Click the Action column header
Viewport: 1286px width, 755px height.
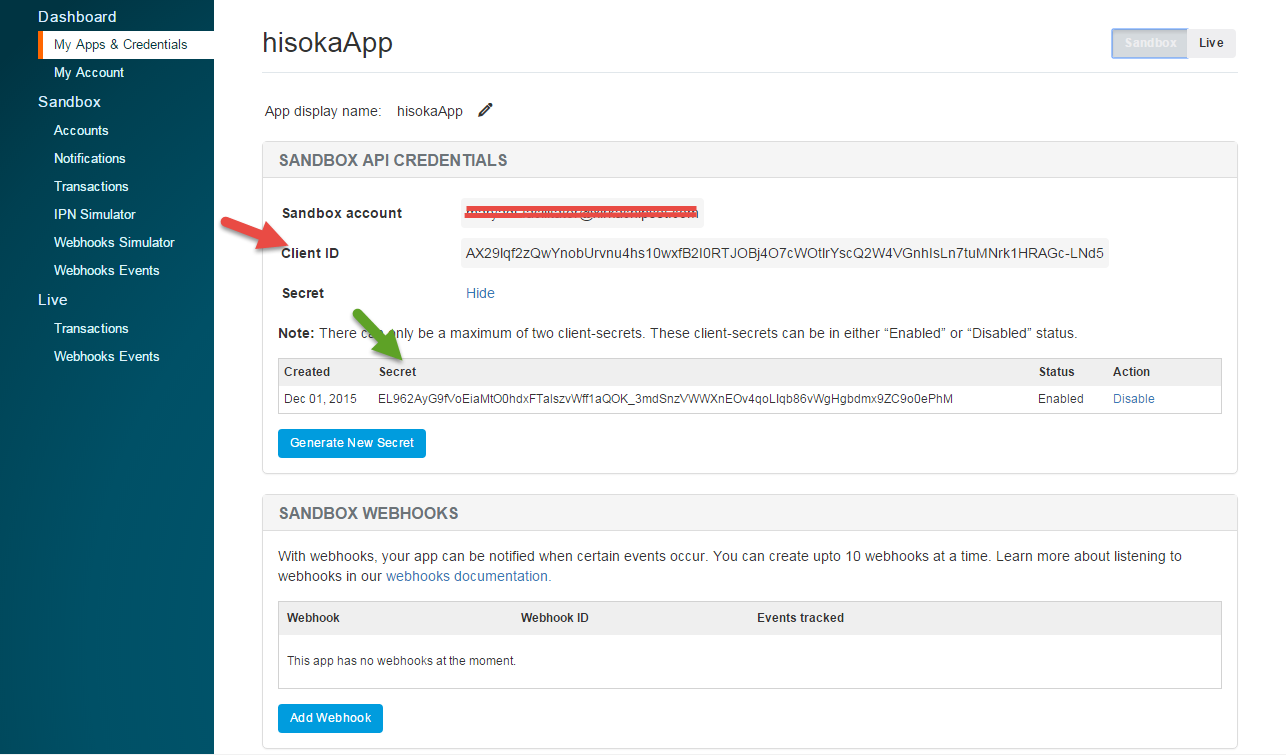(x=1132, y=372)
